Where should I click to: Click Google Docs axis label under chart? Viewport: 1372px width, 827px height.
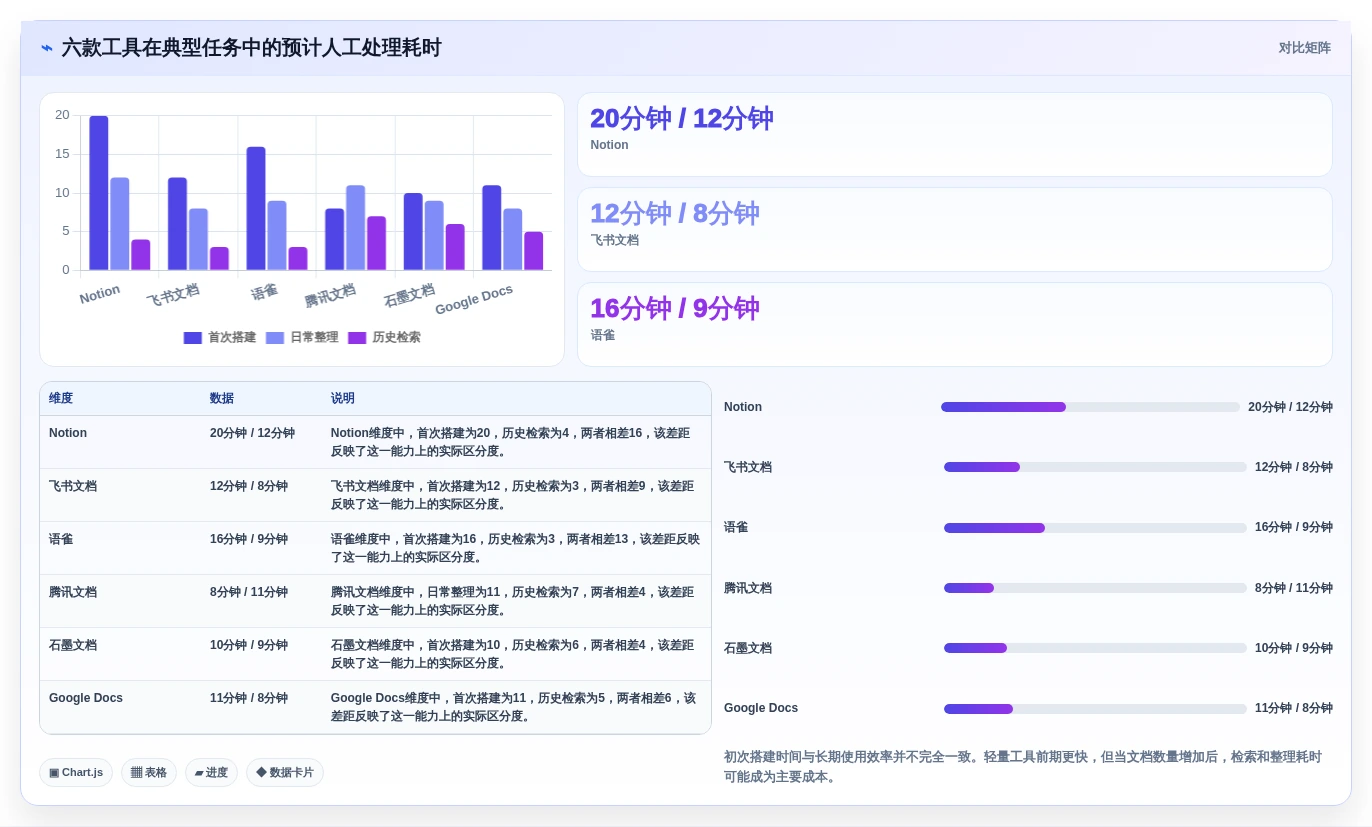(474, 299)
